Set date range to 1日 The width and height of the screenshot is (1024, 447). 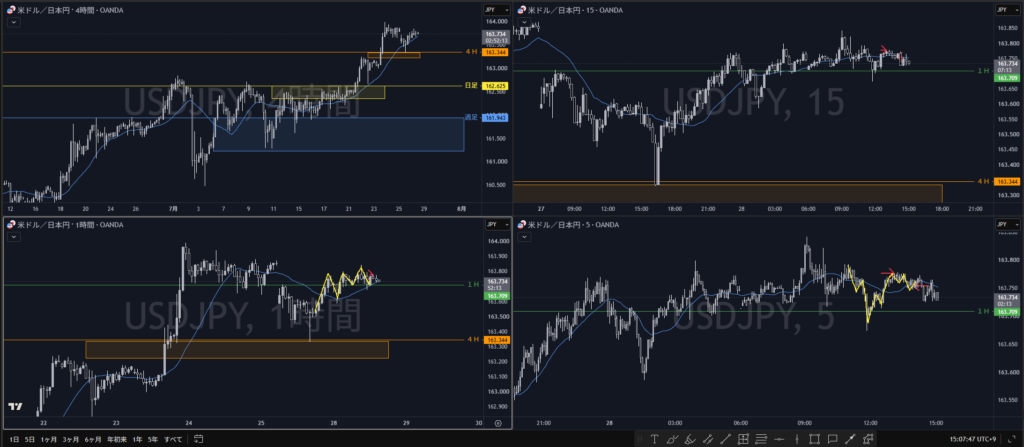pos(14,439)
